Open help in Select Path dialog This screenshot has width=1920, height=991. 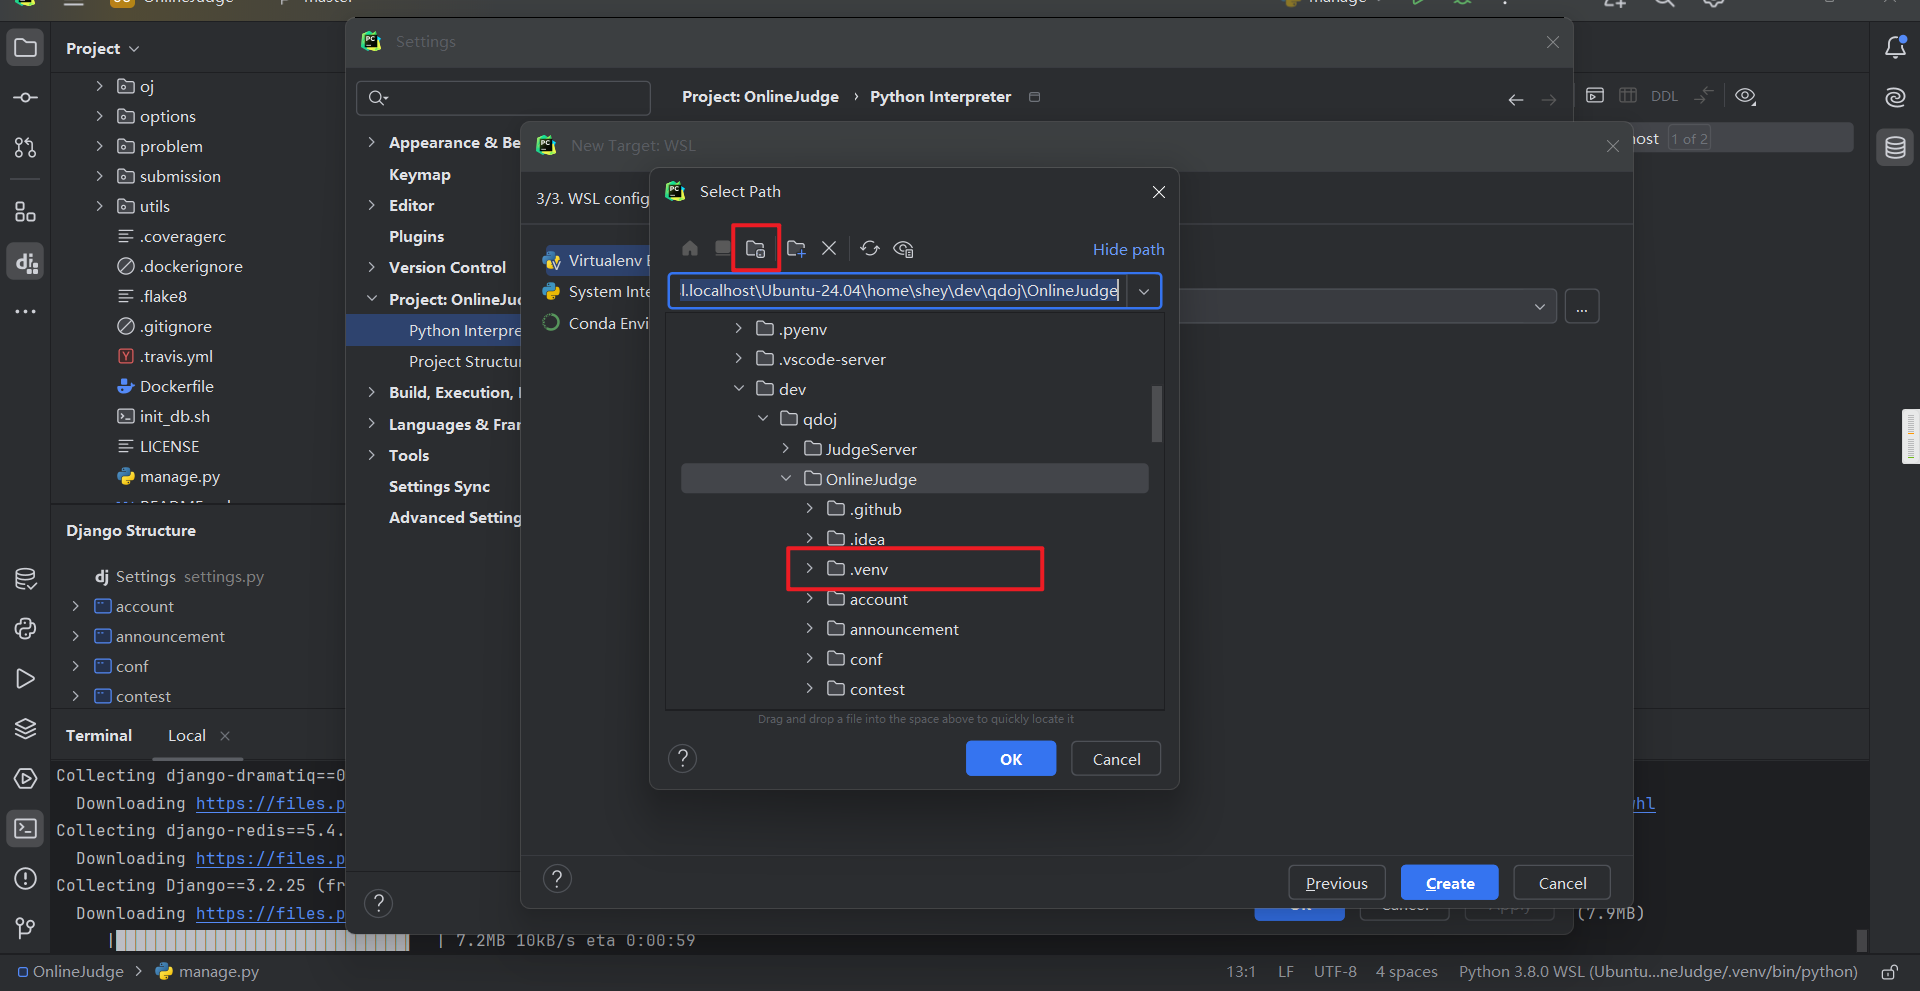tap(683, 758)
